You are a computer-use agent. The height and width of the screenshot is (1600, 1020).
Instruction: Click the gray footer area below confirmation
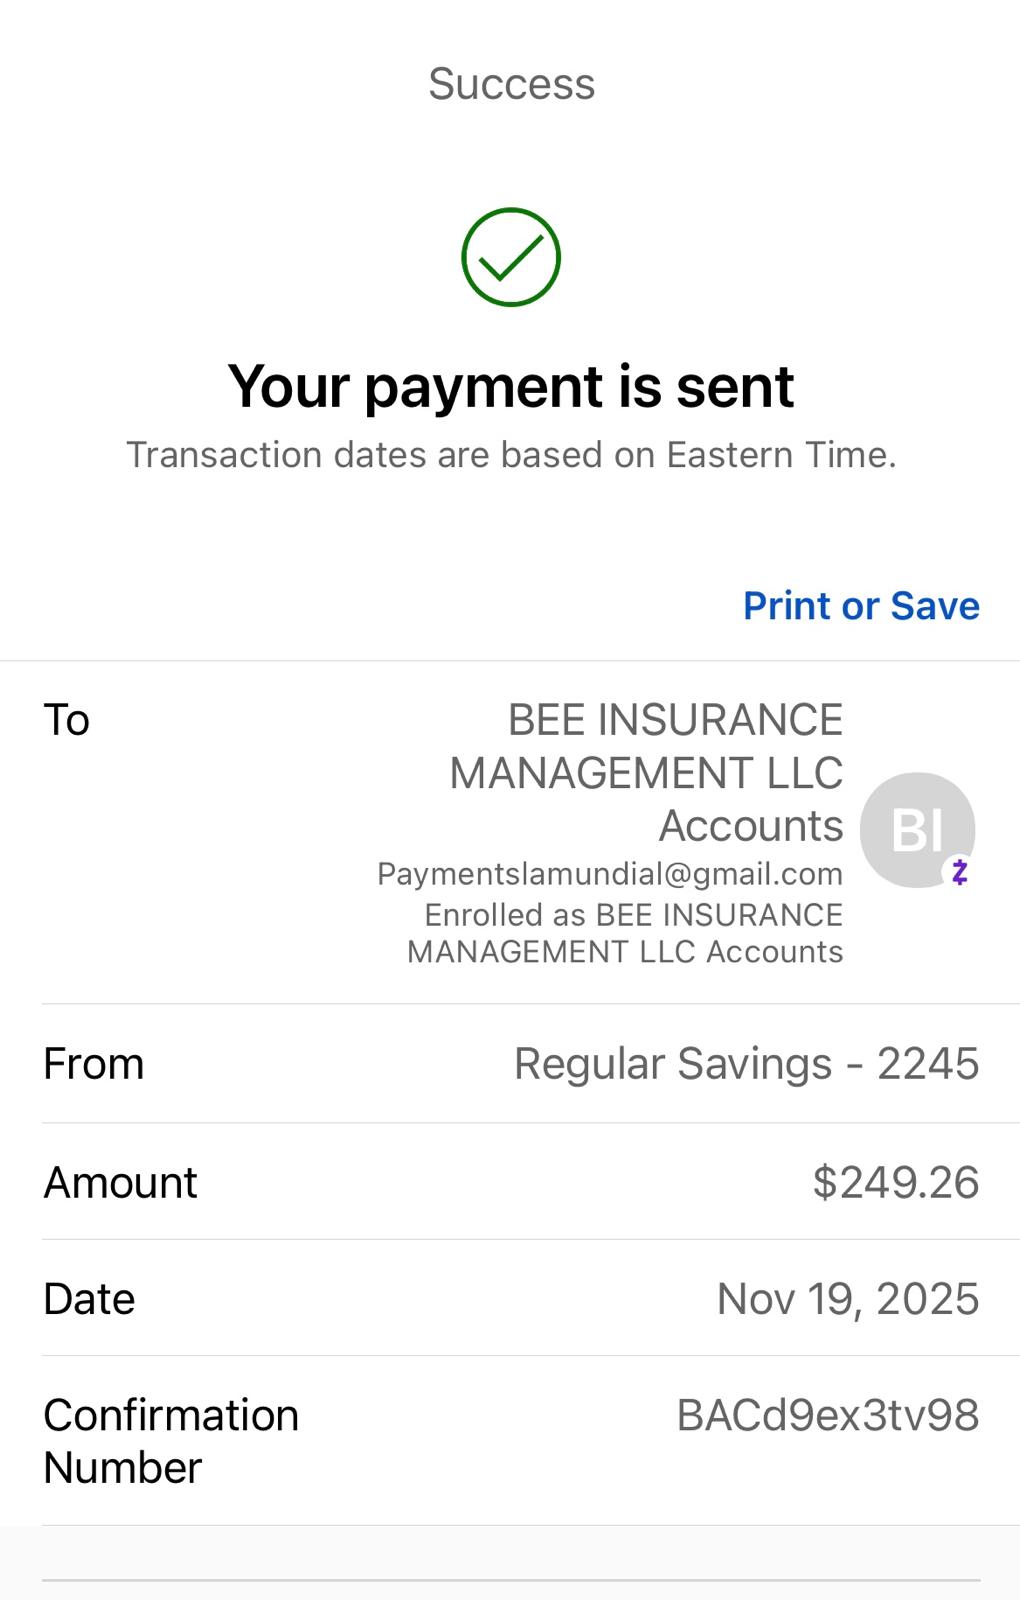coord(511,1562)
